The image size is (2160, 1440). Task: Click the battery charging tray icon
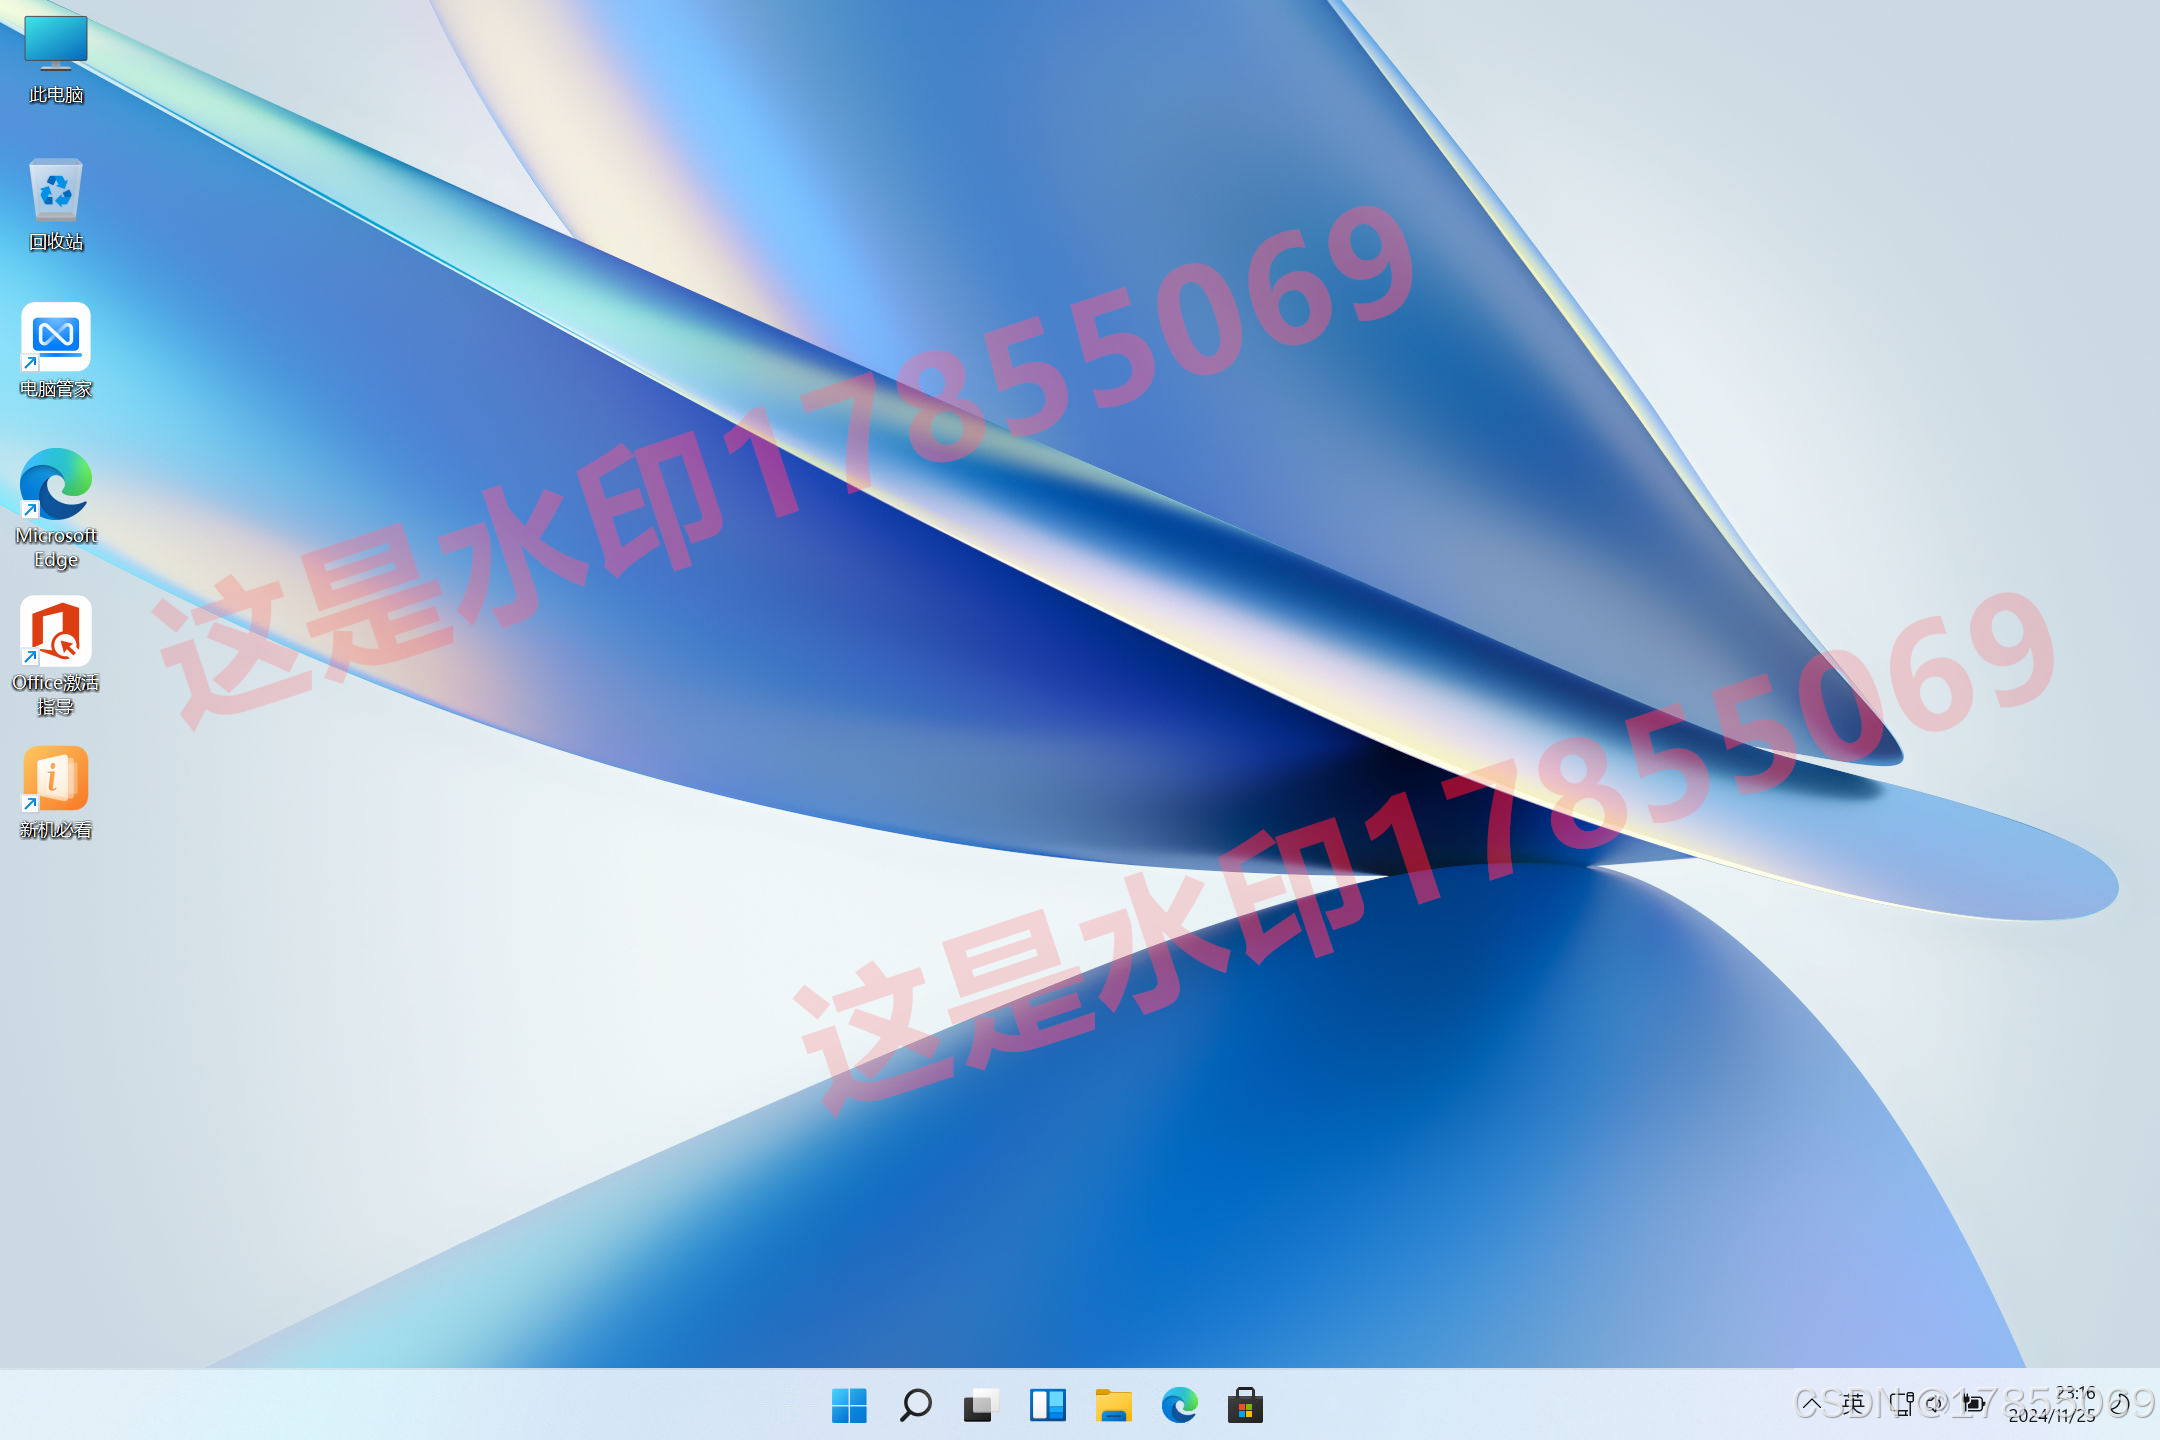[x=1973, y=1404]
